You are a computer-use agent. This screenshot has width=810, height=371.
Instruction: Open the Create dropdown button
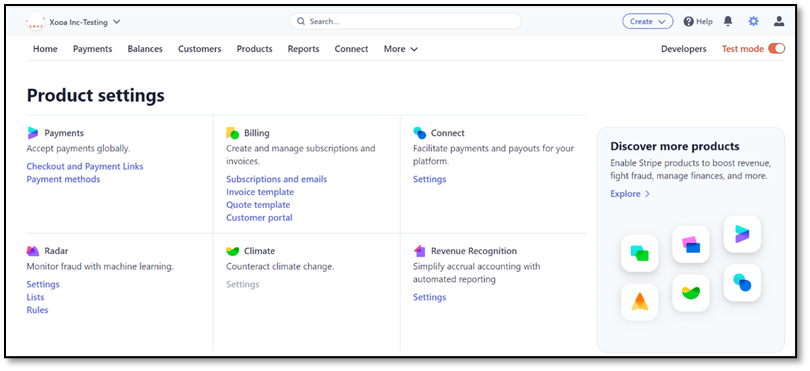pos(647,22)
